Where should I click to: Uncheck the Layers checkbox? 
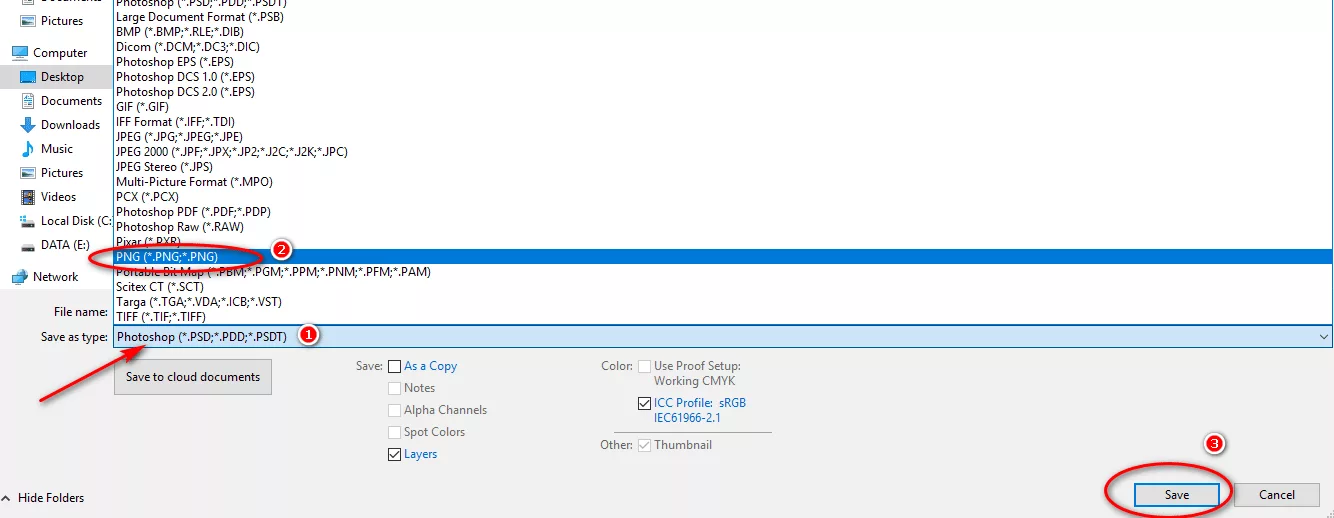395,454
